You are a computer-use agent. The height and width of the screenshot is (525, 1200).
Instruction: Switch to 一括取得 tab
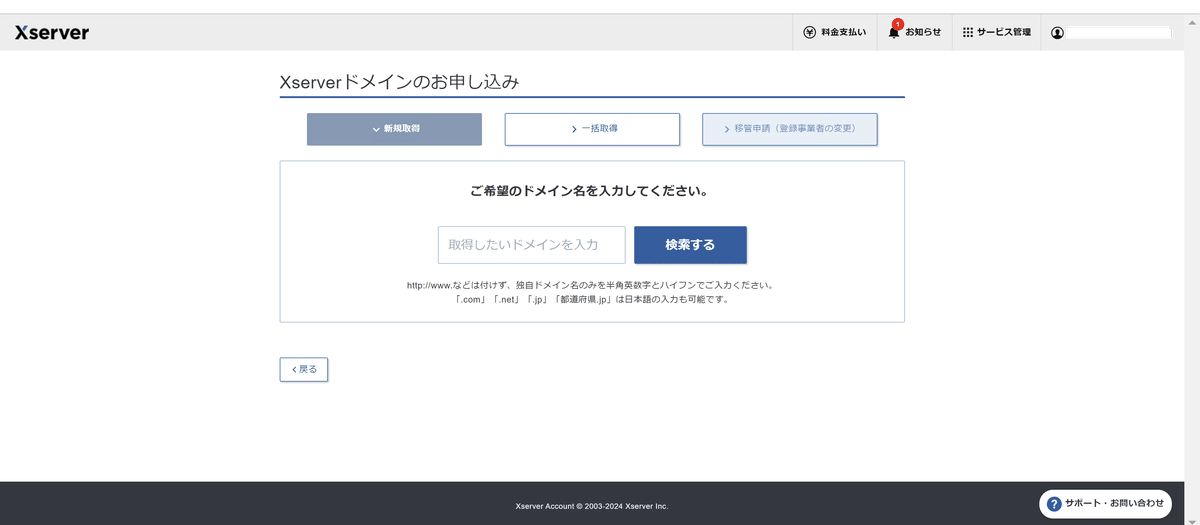(x=592, y=129)
